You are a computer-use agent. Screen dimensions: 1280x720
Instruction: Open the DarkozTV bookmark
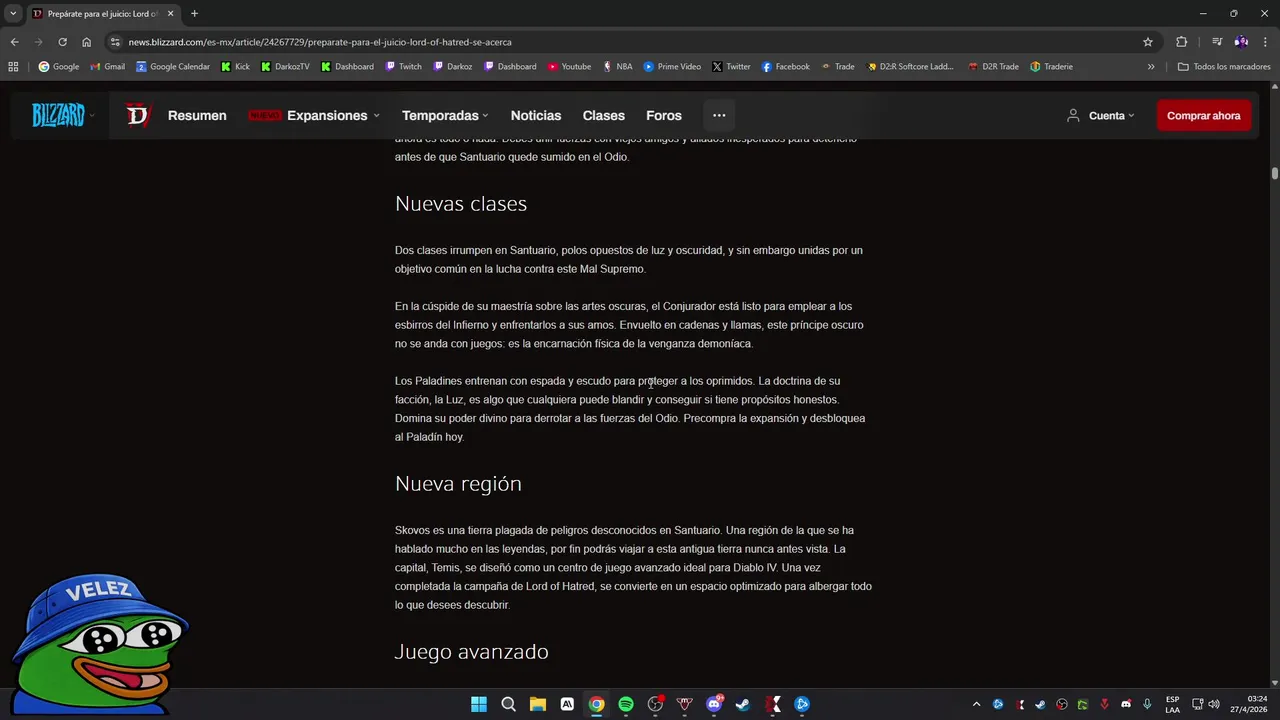pos(285,67)
